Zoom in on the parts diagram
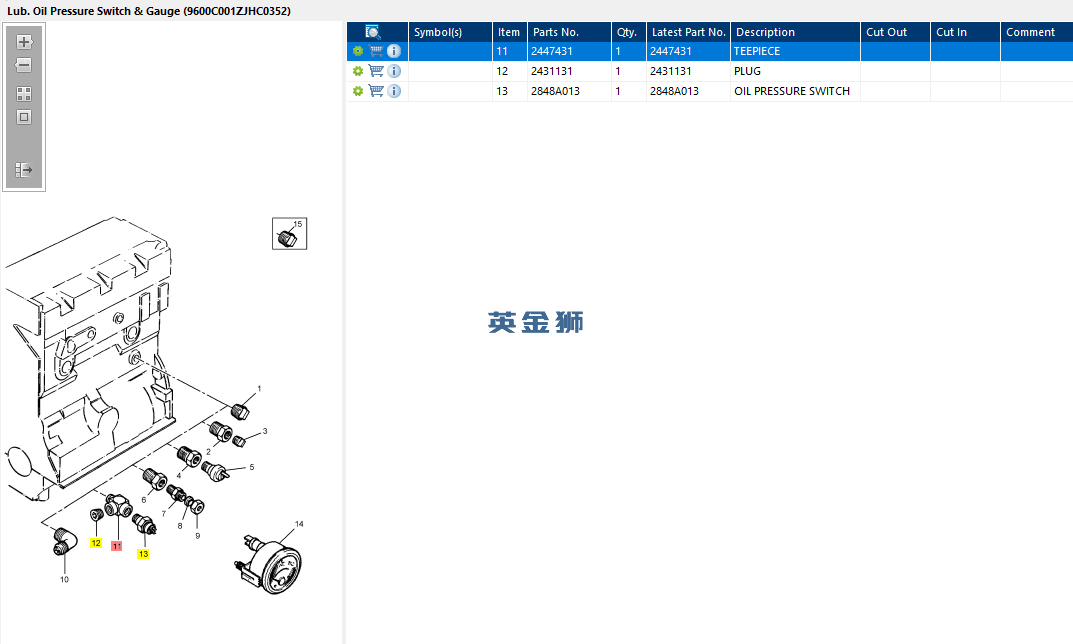 (24, 42)
